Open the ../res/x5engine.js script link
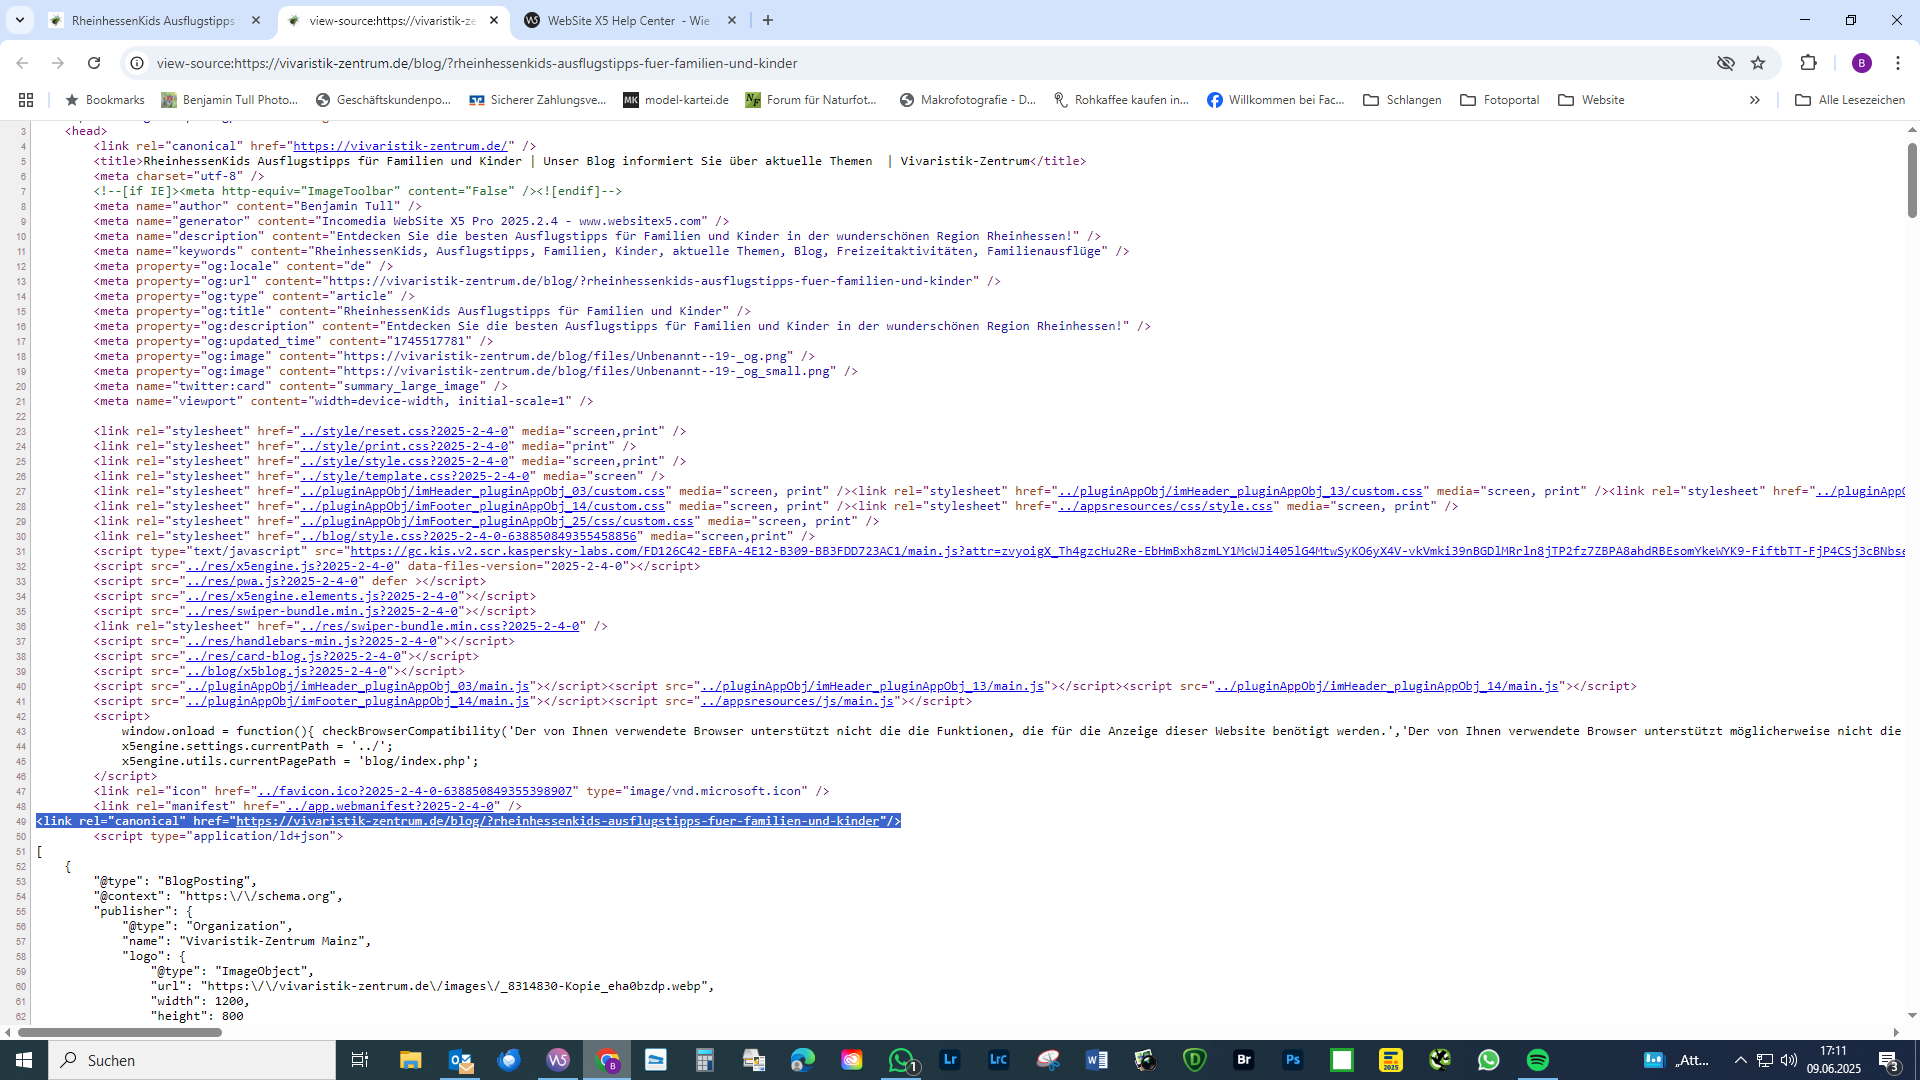 coord(290,566)
